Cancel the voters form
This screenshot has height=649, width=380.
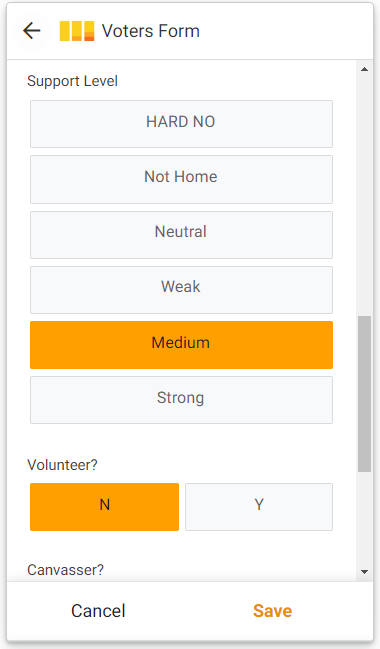point(98,611)
